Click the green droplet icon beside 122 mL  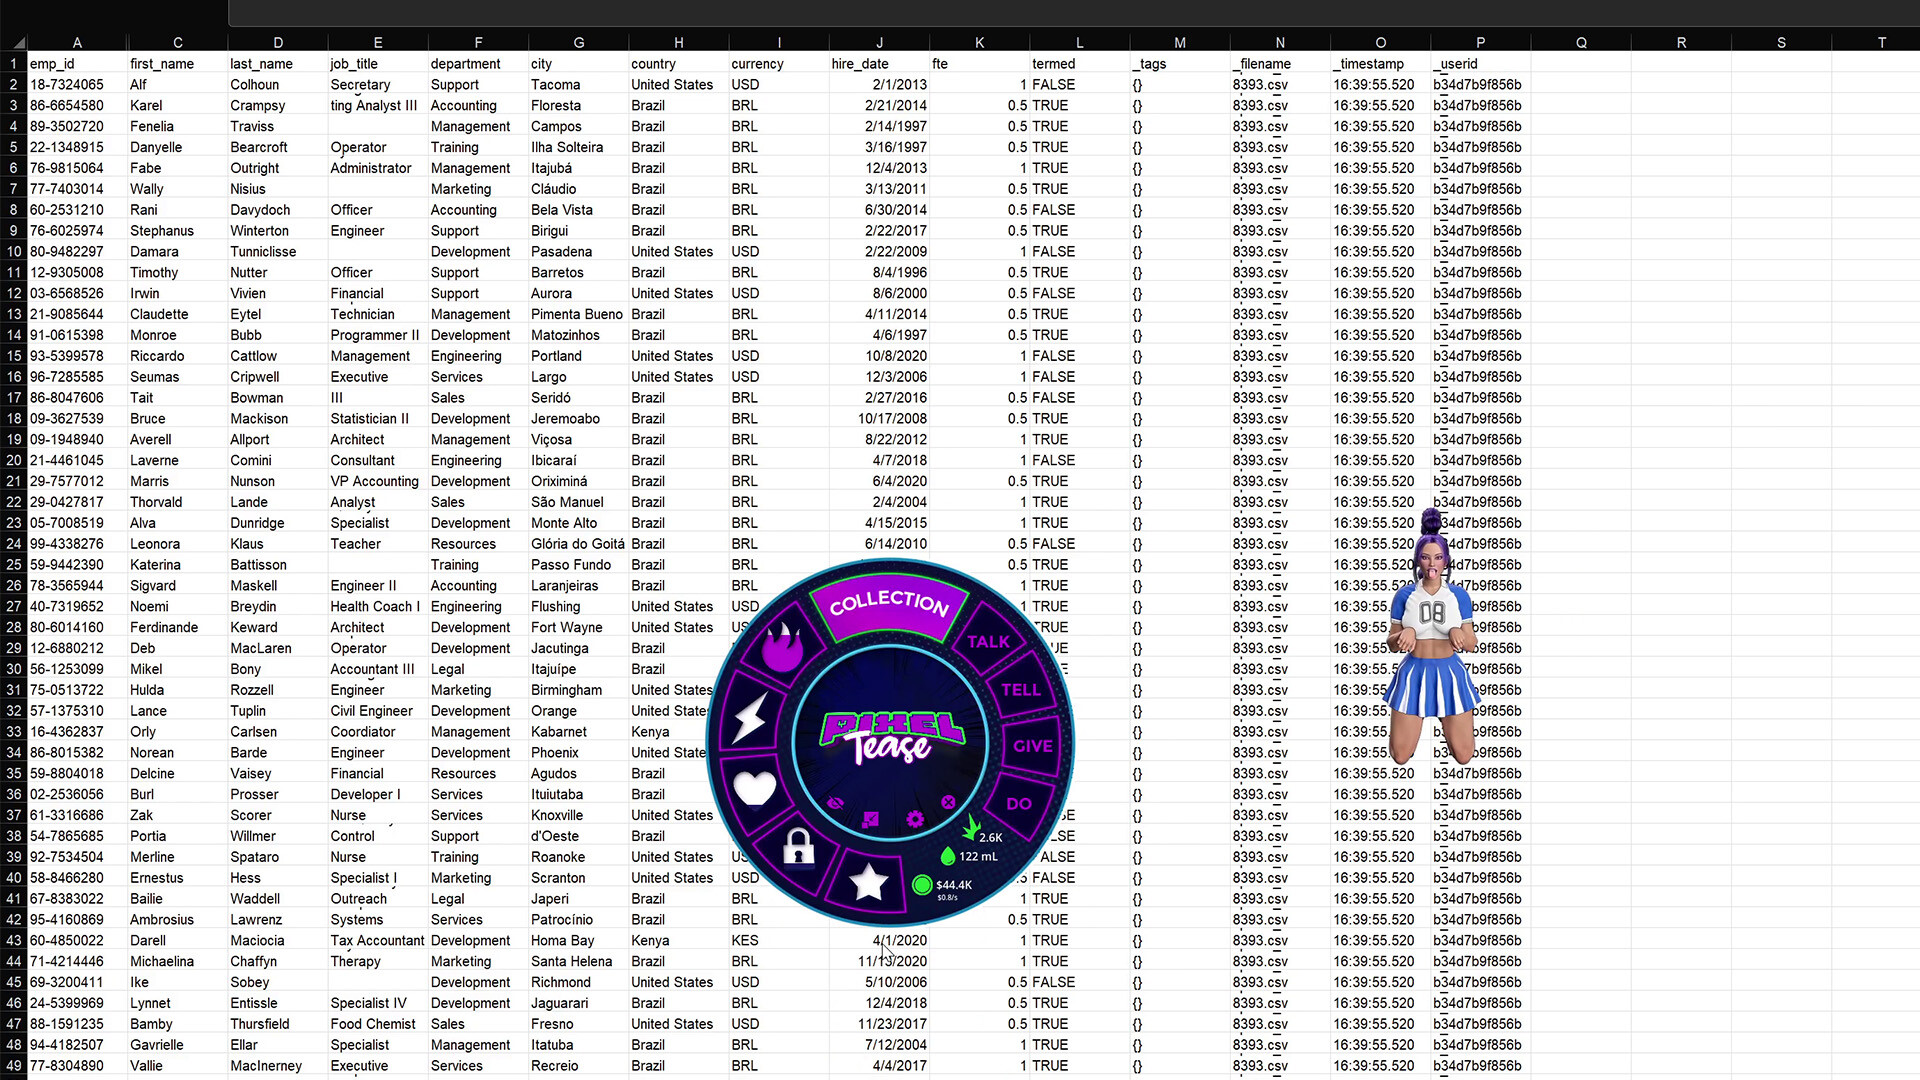pyautogui.click(x=948, y=856)
